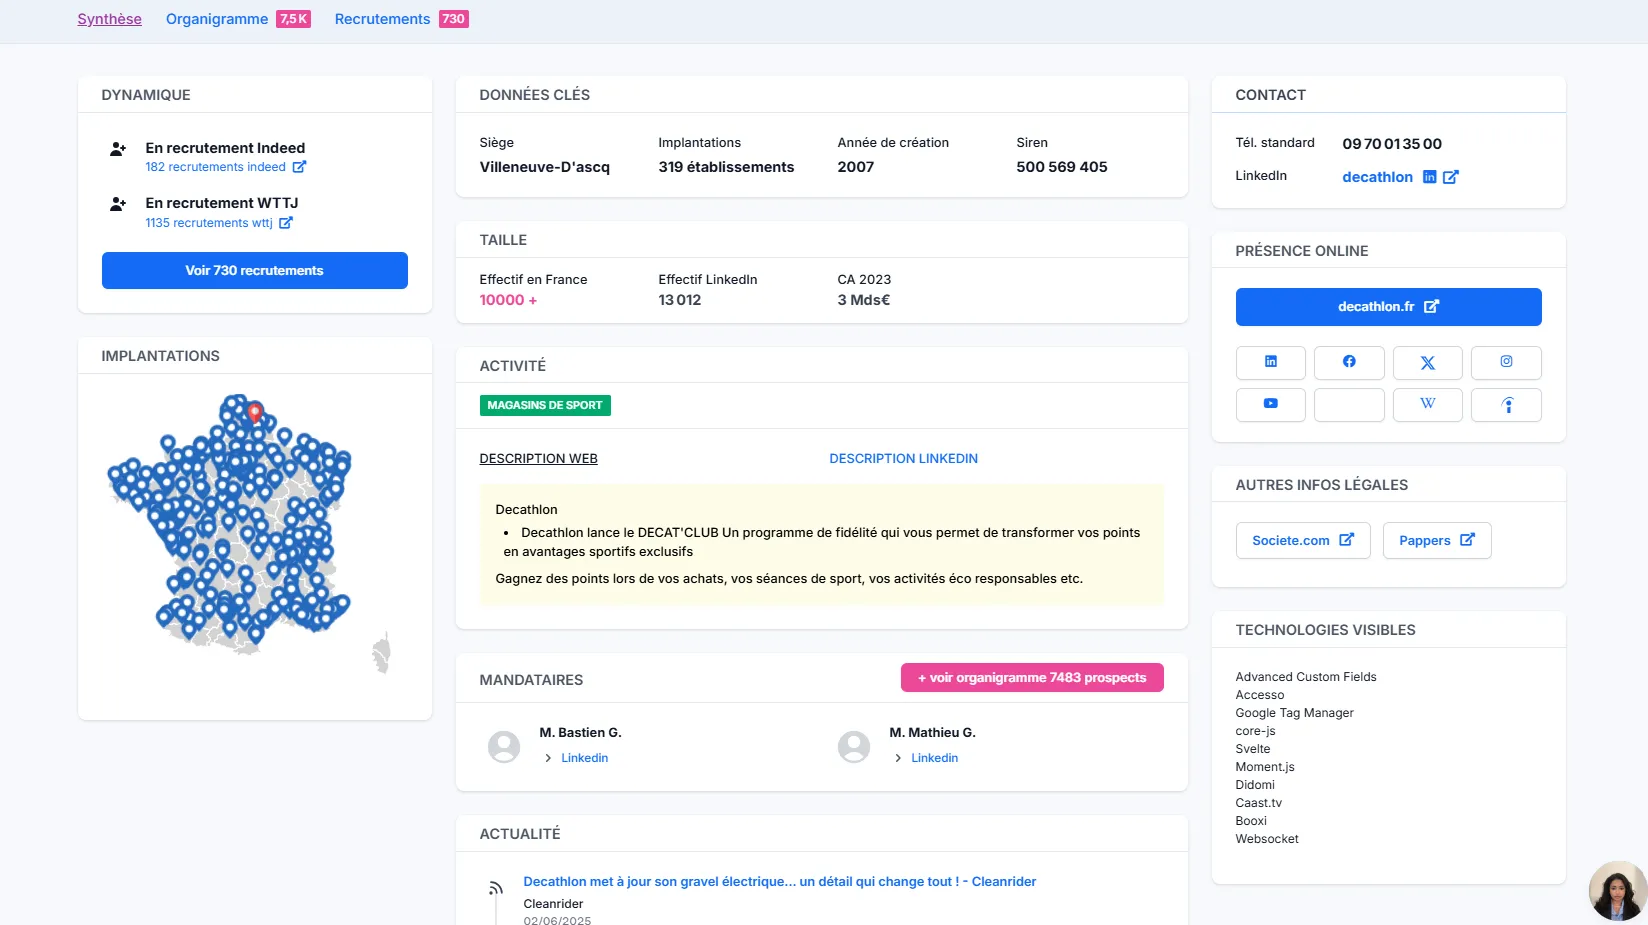Open the Wikipedia presence button

click(1427, 404)
